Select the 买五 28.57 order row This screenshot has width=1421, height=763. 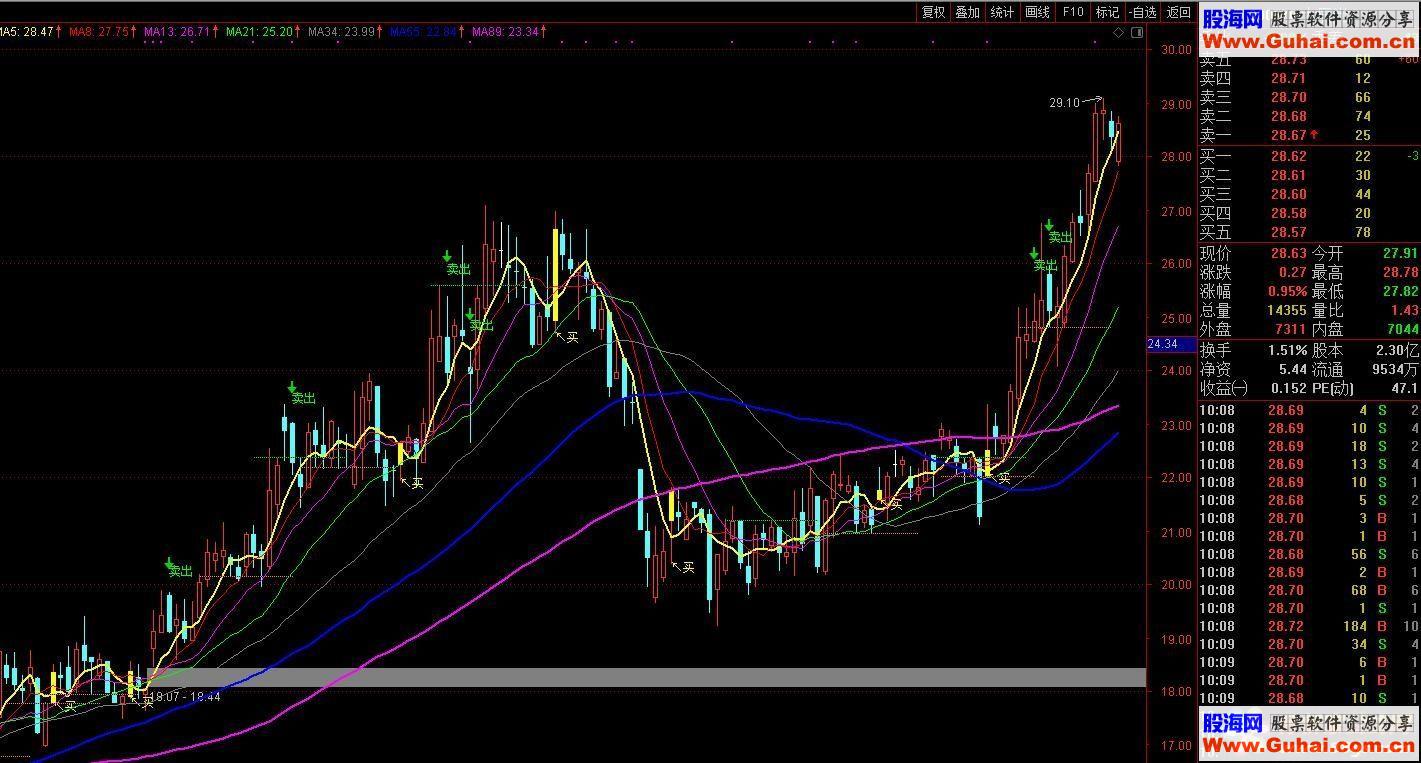[x=1309, y=232]
